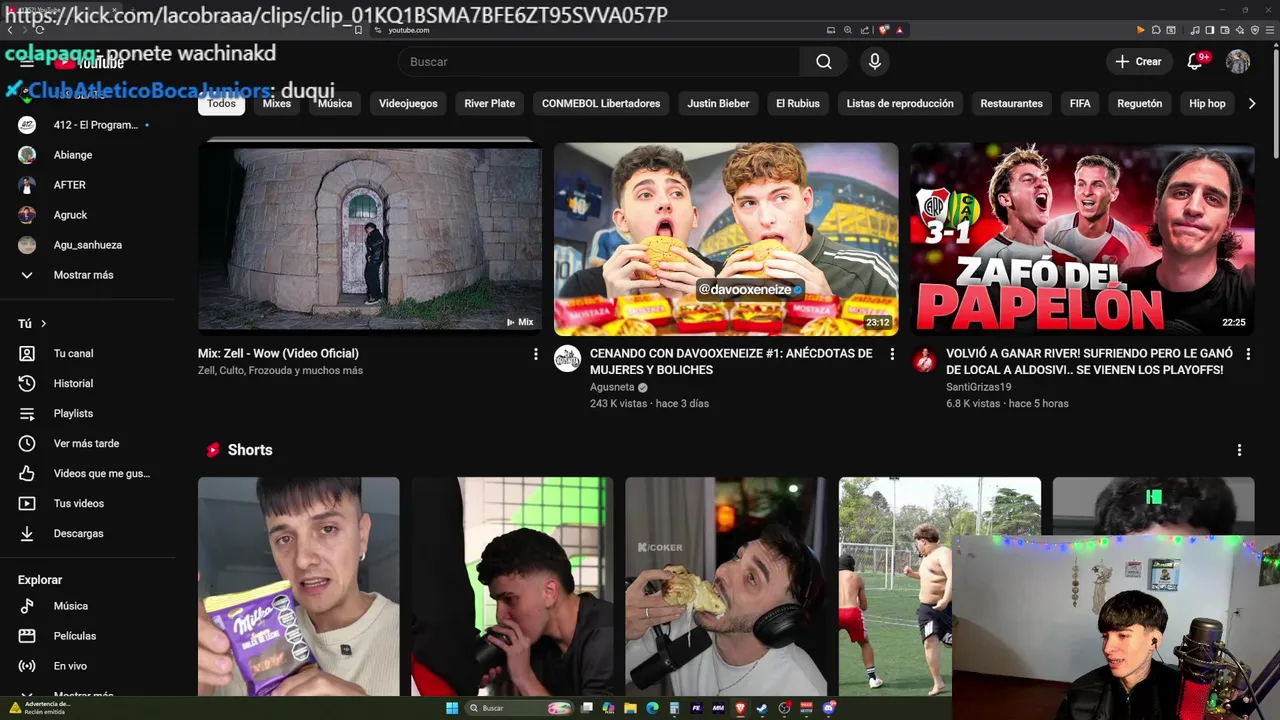
Task: Select the Listas de reproducción chip
Action: (900, 103)
